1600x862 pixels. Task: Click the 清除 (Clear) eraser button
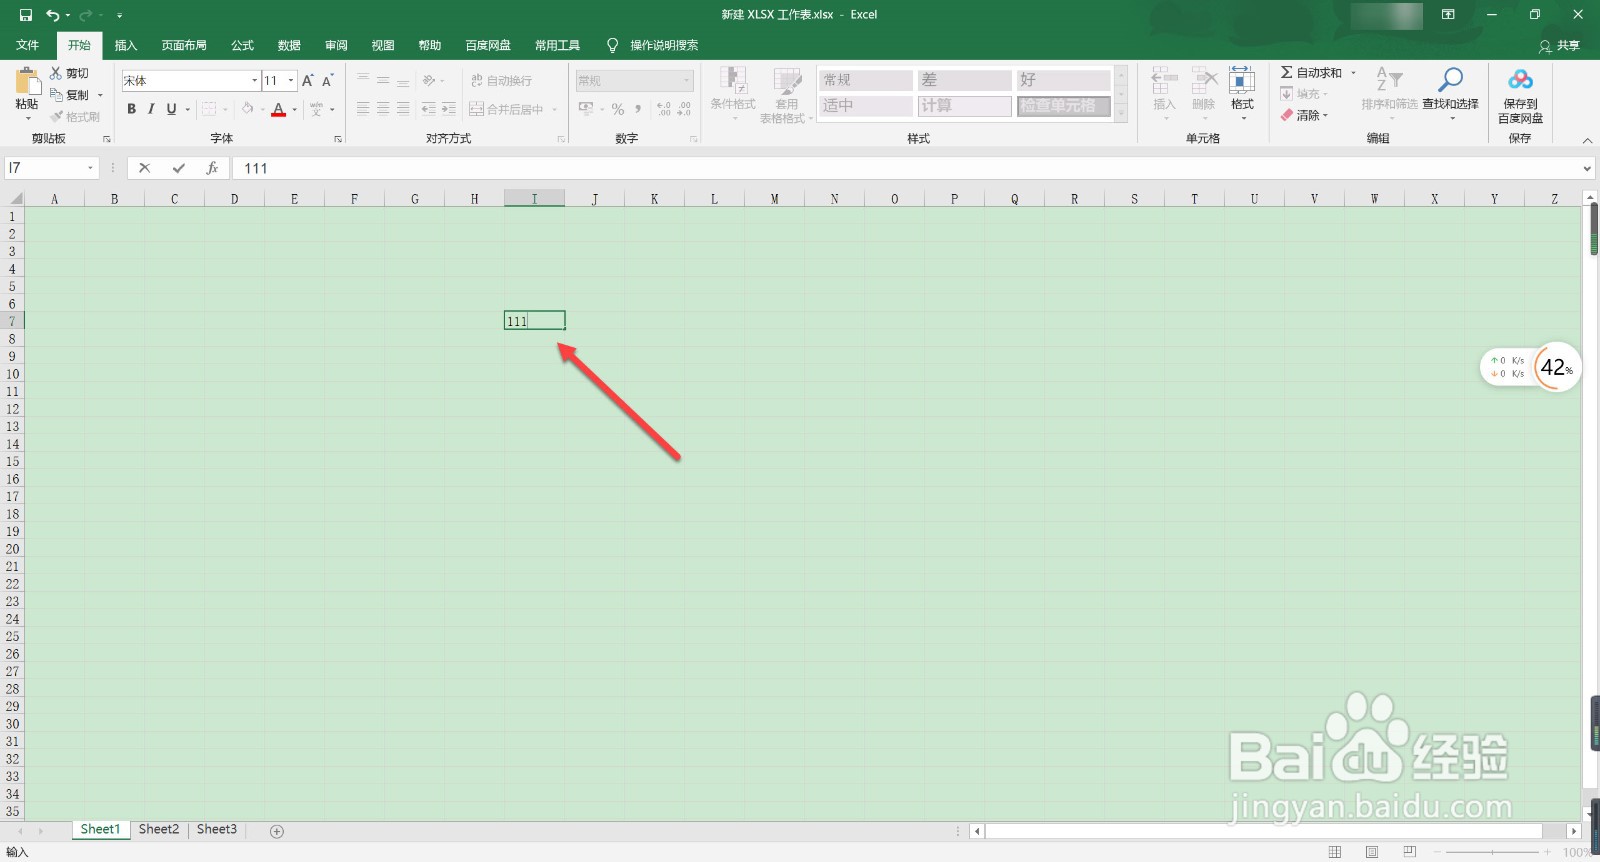click(x=1304, y=115)
